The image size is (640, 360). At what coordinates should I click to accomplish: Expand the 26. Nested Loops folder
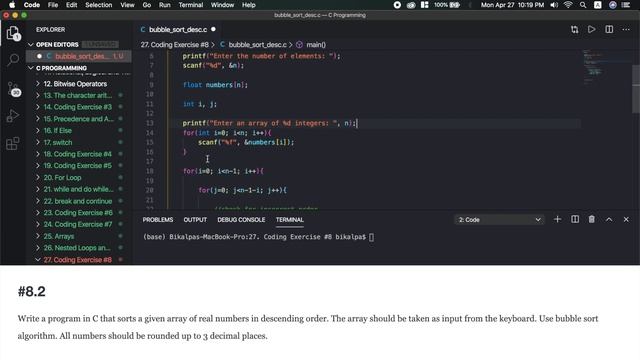point(77,248)
